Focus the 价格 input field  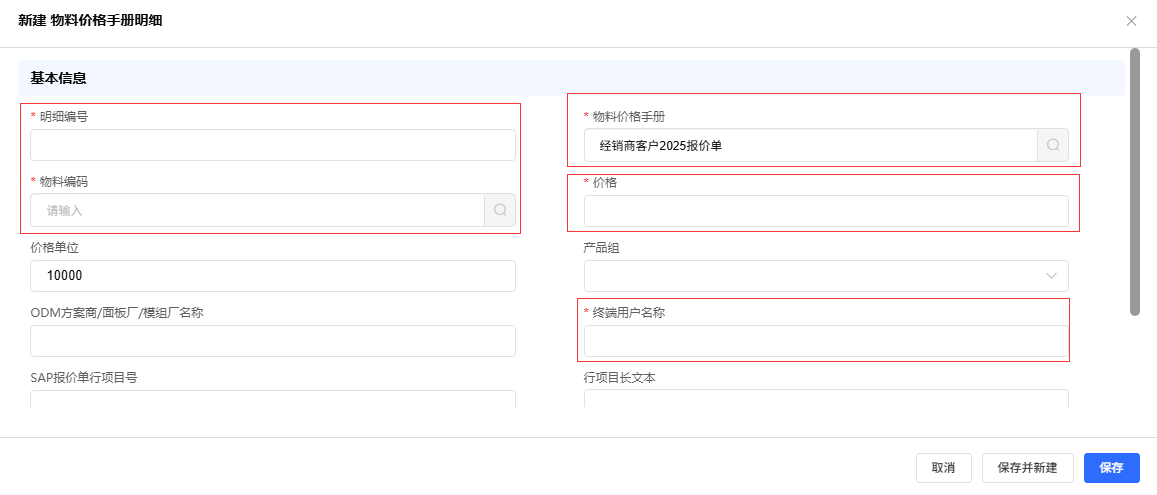tap(825, 211)
